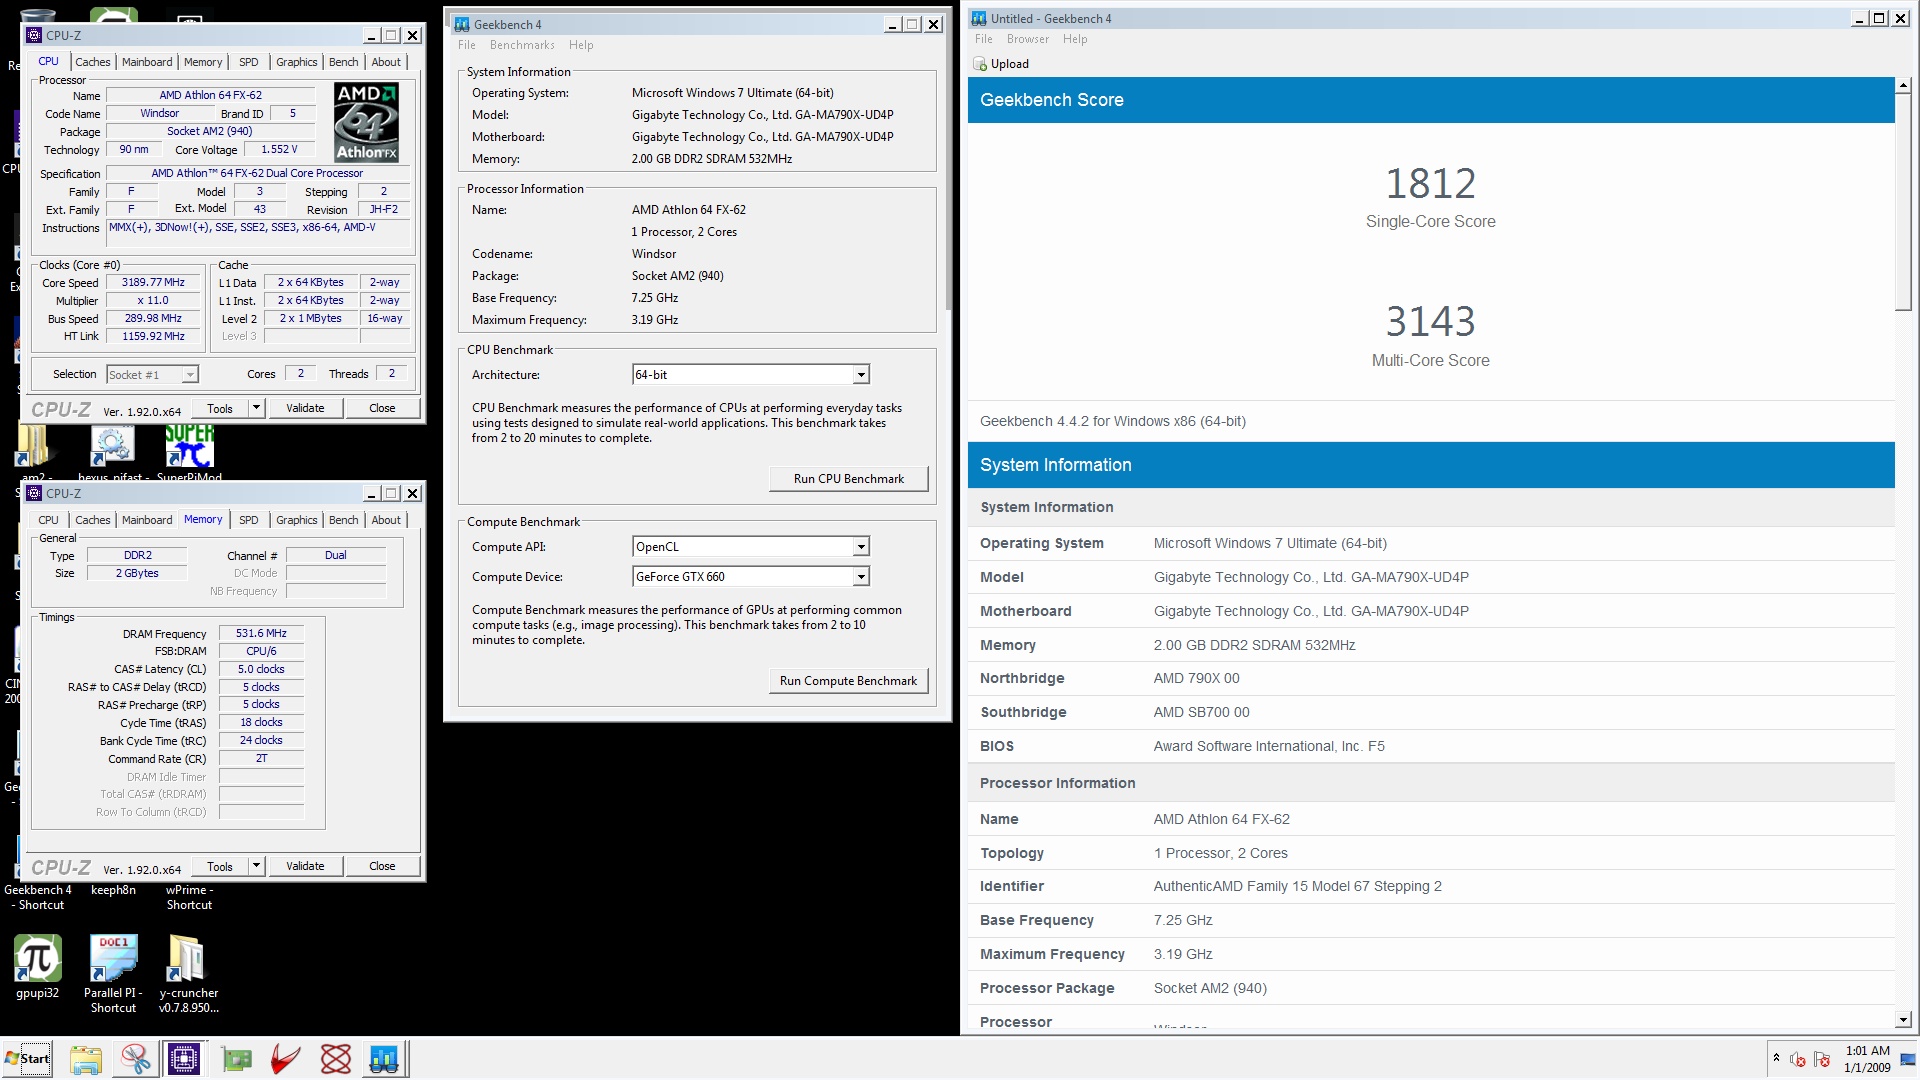Screen dimensions: 1920x1080
Task: Open the Windows Explorer taskbar icon
Action: point(86,1059)
